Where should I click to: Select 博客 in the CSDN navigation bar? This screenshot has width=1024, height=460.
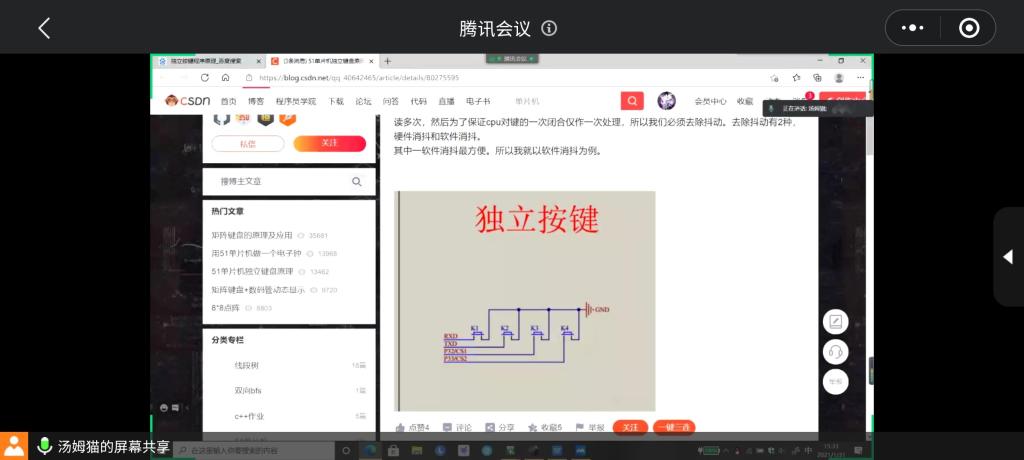pyautogui.click(x=256, y=101)
